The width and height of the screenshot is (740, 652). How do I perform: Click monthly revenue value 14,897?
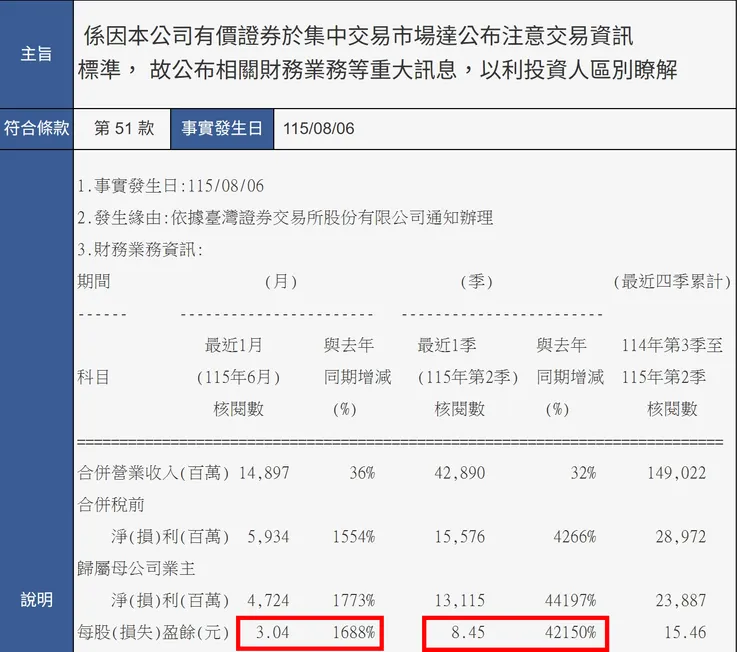pos(264,473)
